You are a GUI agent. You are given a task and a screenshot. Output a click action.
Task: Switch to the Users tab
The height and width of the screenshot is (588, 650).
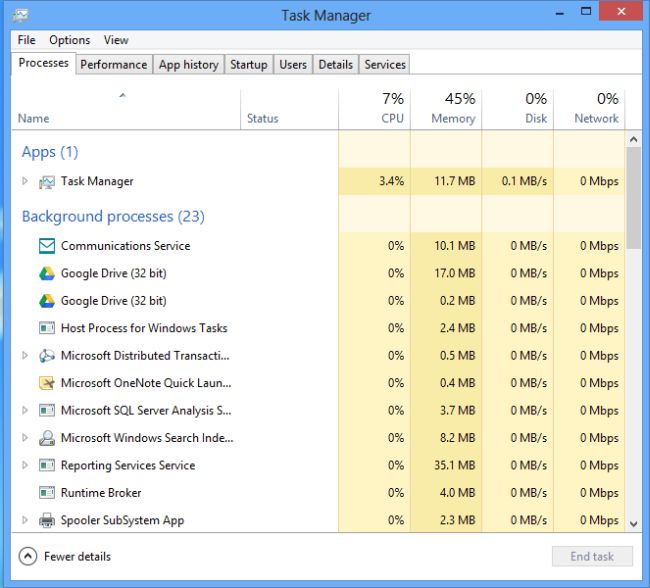(293, 65)
